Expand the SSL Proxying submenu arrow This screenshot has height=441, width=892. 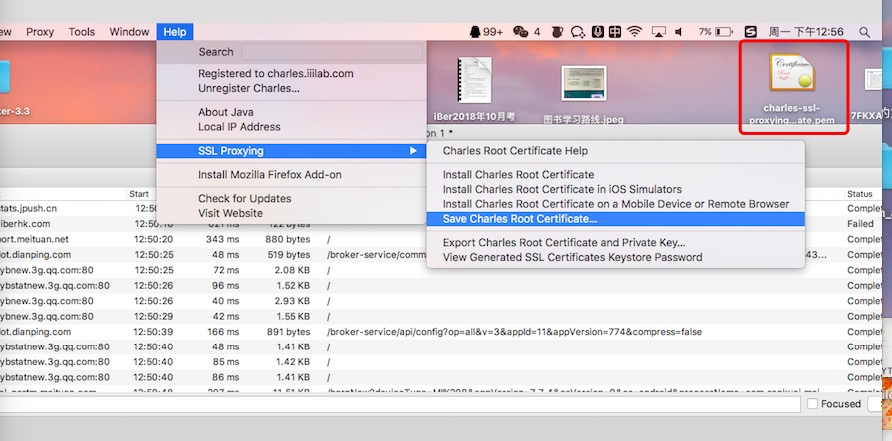click(413, 151)
